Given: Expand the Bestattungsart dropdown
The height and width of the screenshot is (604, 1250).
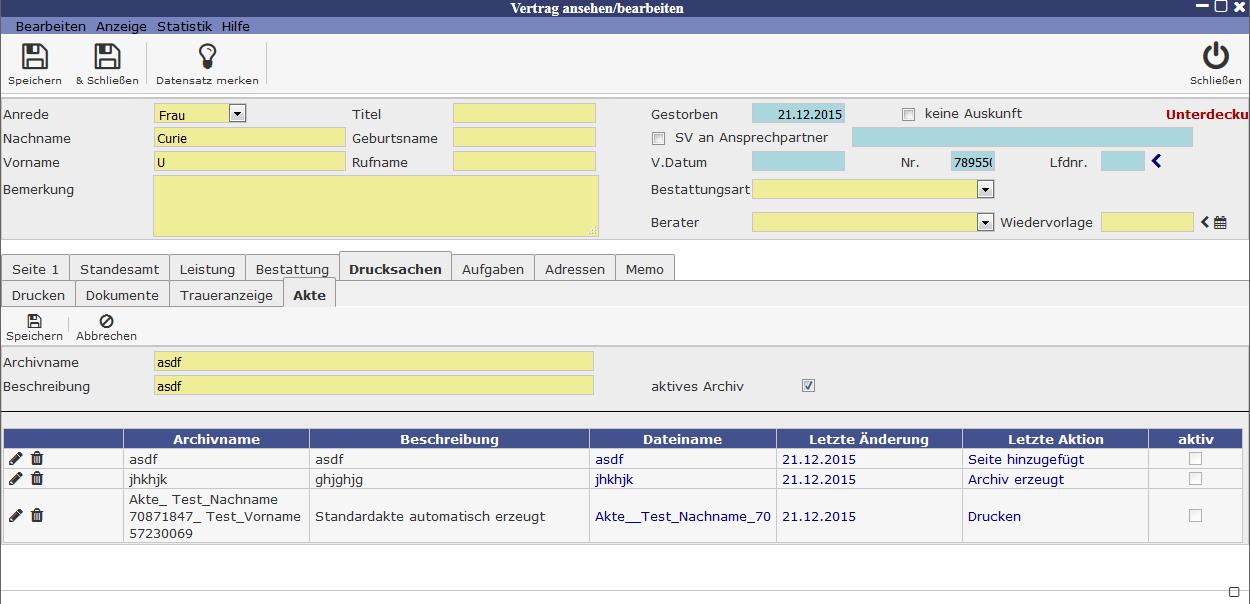Looking at the screenshot, I should coord(985,189).
